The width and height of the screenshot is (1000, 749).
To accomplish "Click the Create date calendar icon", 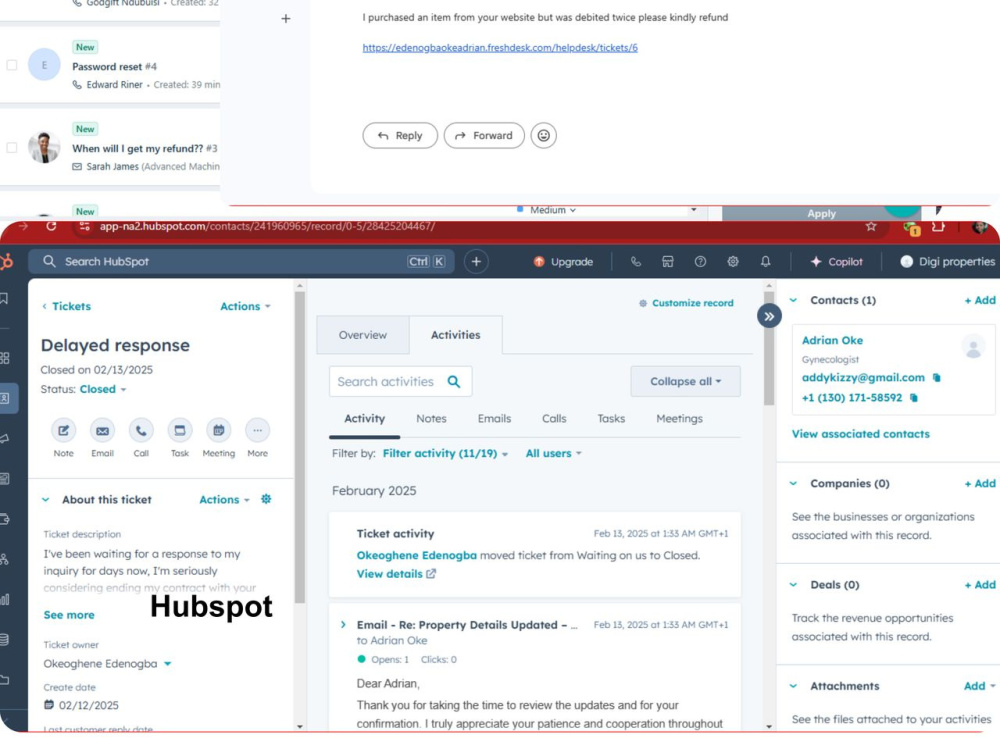I will 48,705.
